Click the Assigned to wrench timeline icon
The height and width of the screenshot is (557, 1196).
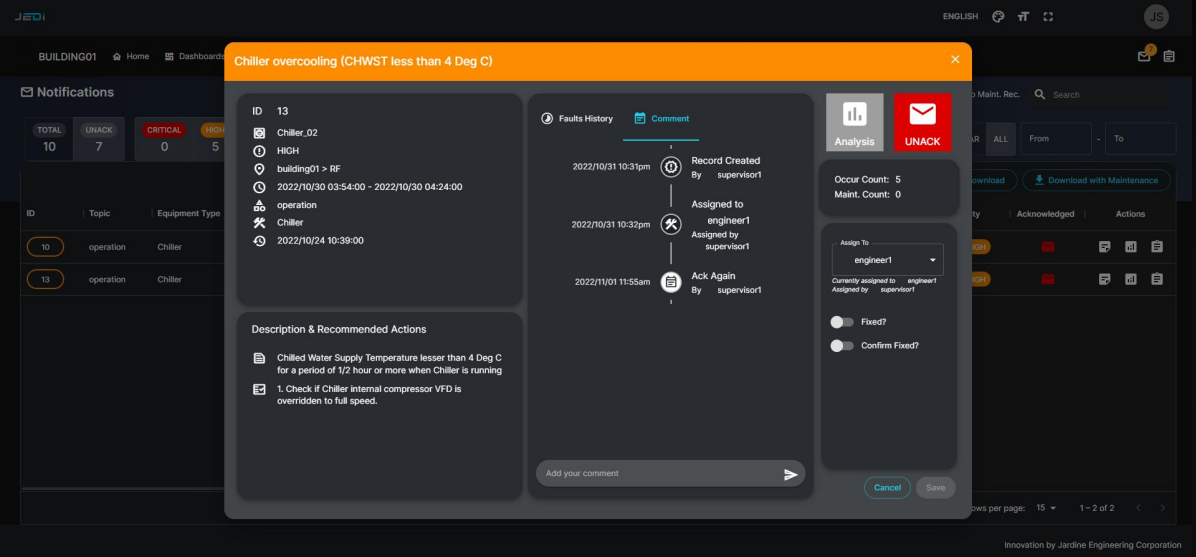pos(670,224)
